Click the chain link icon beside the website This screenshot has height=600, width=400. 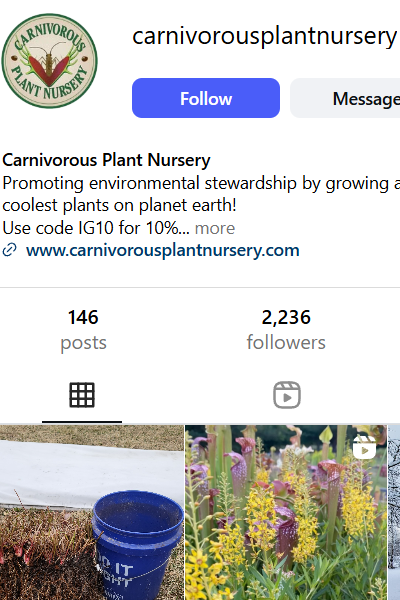[x=10, y=250]
